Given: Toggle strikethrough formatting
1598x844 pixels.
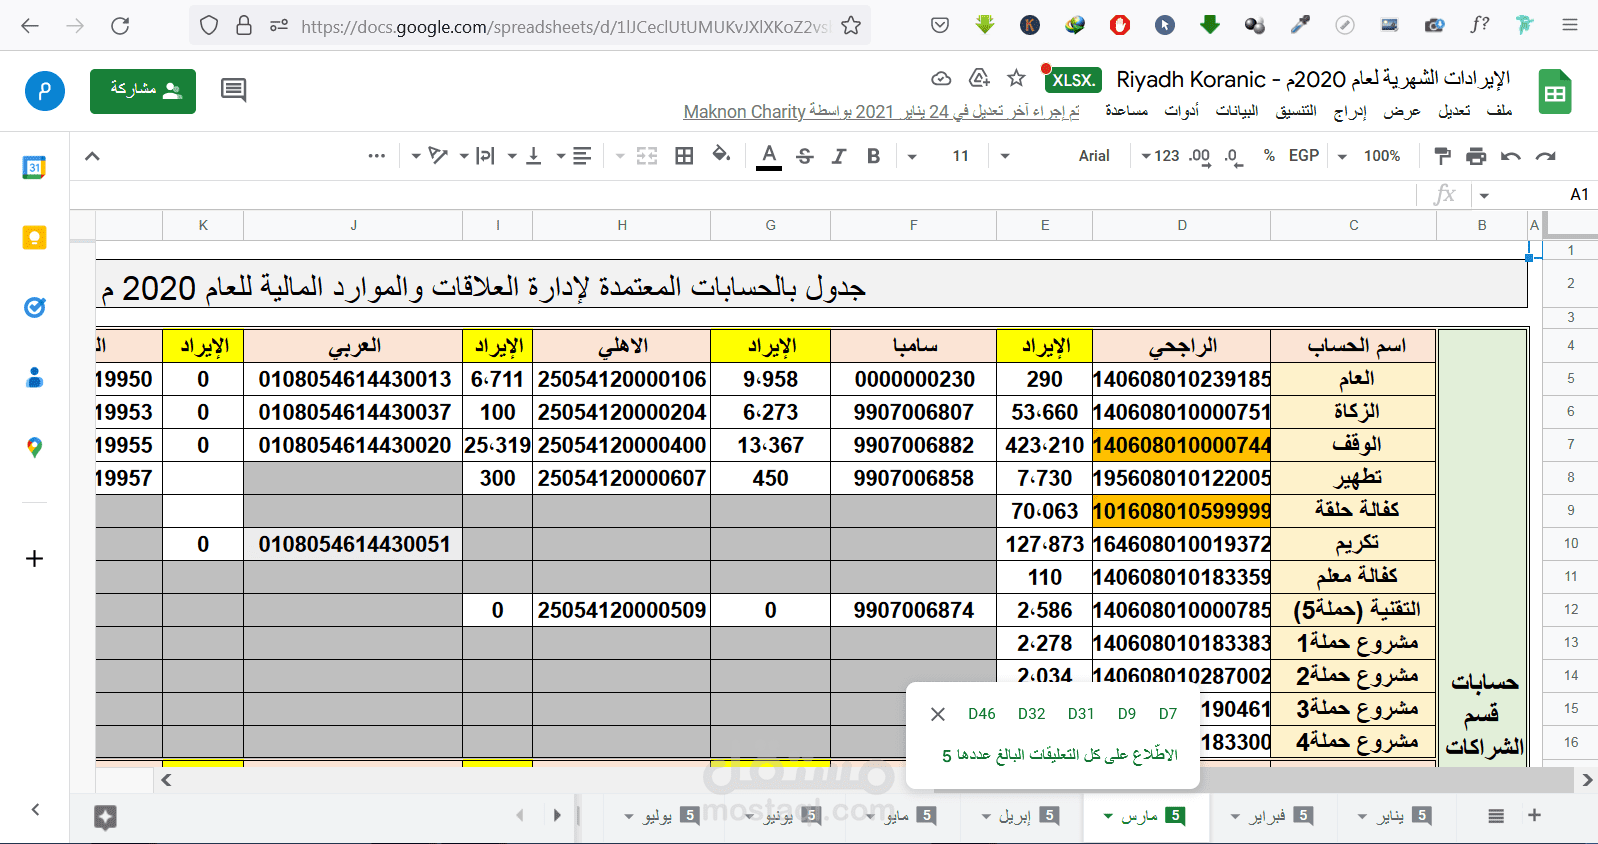Looking at the screenshot, I should (x=805, y=156).
